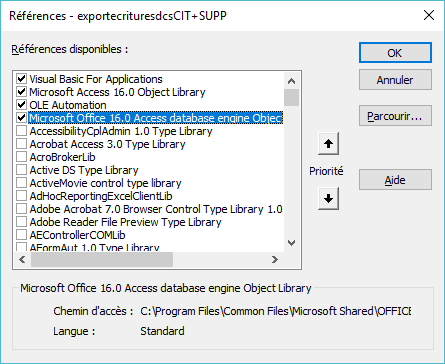Image resolution: width=445 pixels, height=364 pixels.
Task: Enable Active DS Type Library
Action: tap(22, 170)
